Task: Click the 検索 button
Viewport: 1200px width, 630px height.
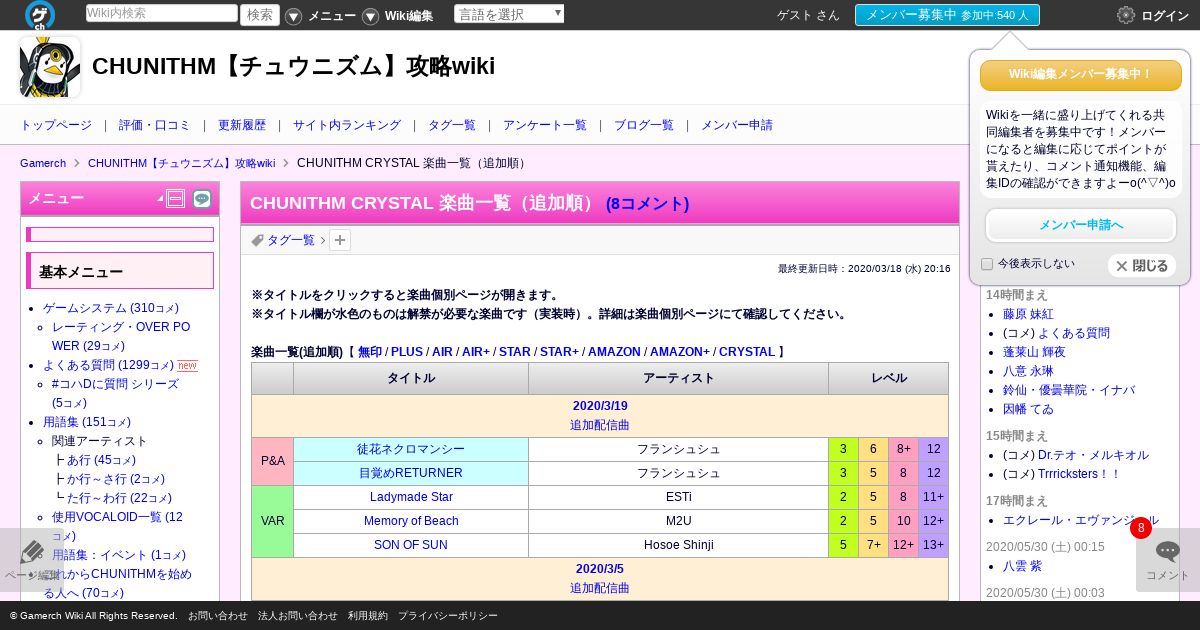Action: pyautogui.click(x=260, y=14)
